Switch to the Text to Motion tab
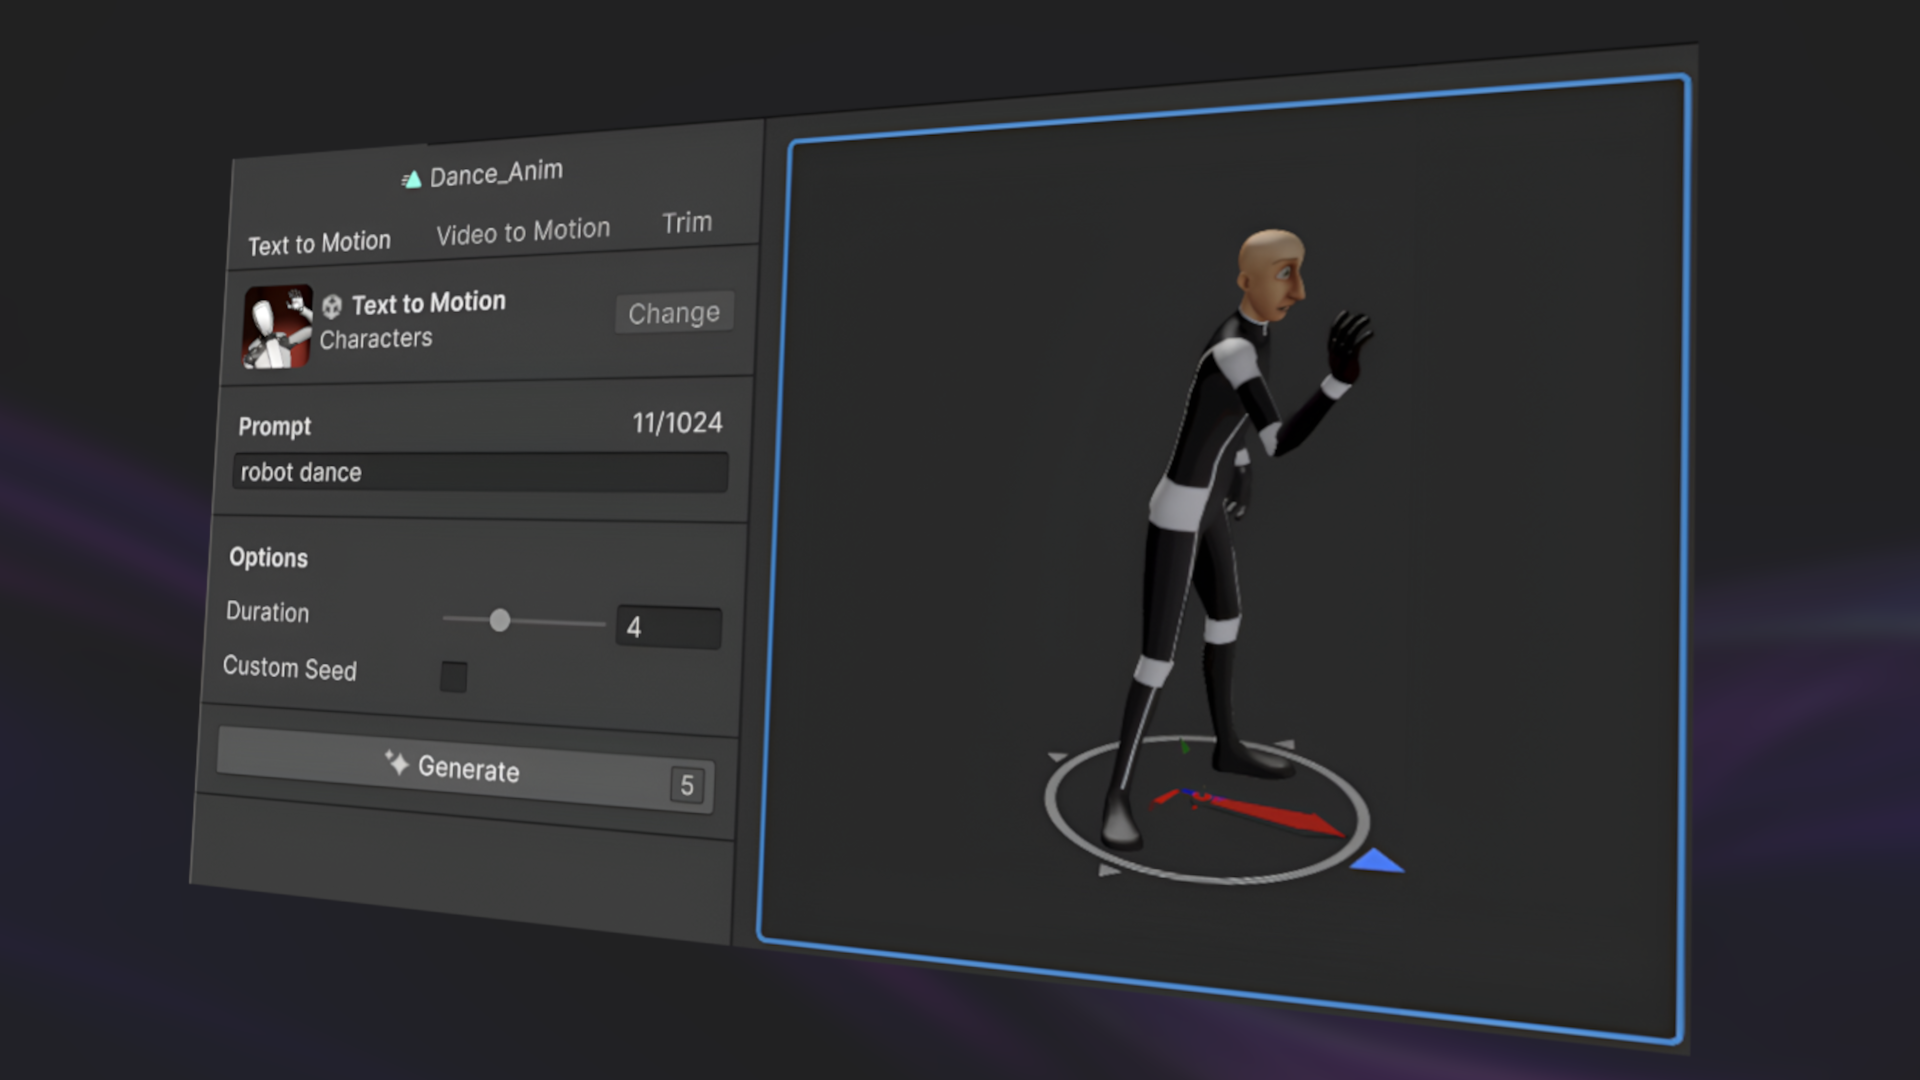Screen dimensions: 1920x1080 [320, 241]
